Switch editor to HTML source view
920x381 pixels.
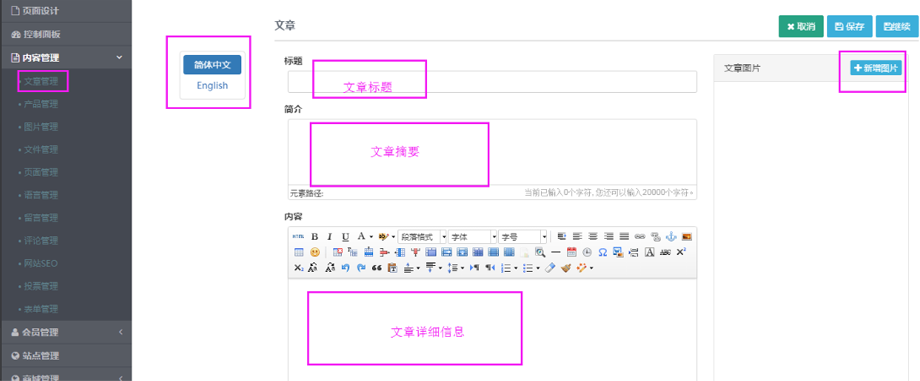[298, 237]
